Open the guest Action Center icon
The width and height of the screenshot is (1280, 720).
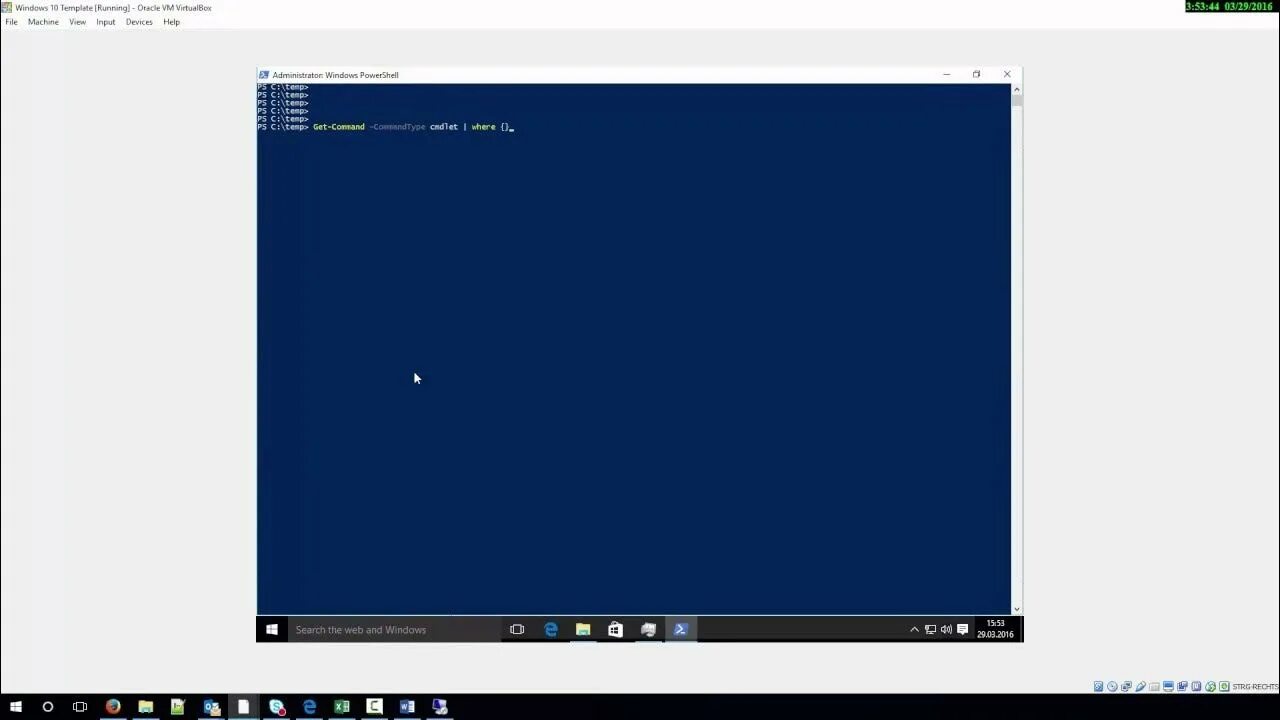(x=963, y=629)
